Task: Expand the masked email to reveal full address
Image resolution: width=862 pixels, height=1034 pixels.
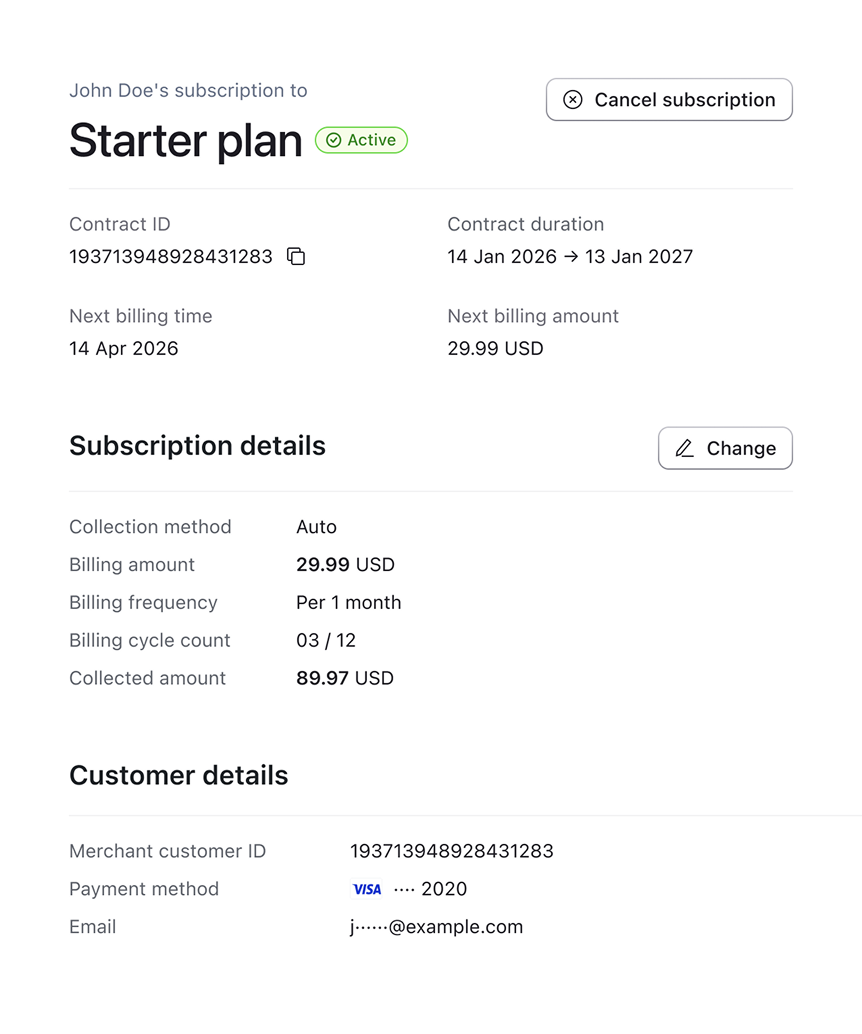Action: click(x=436, y=927)
